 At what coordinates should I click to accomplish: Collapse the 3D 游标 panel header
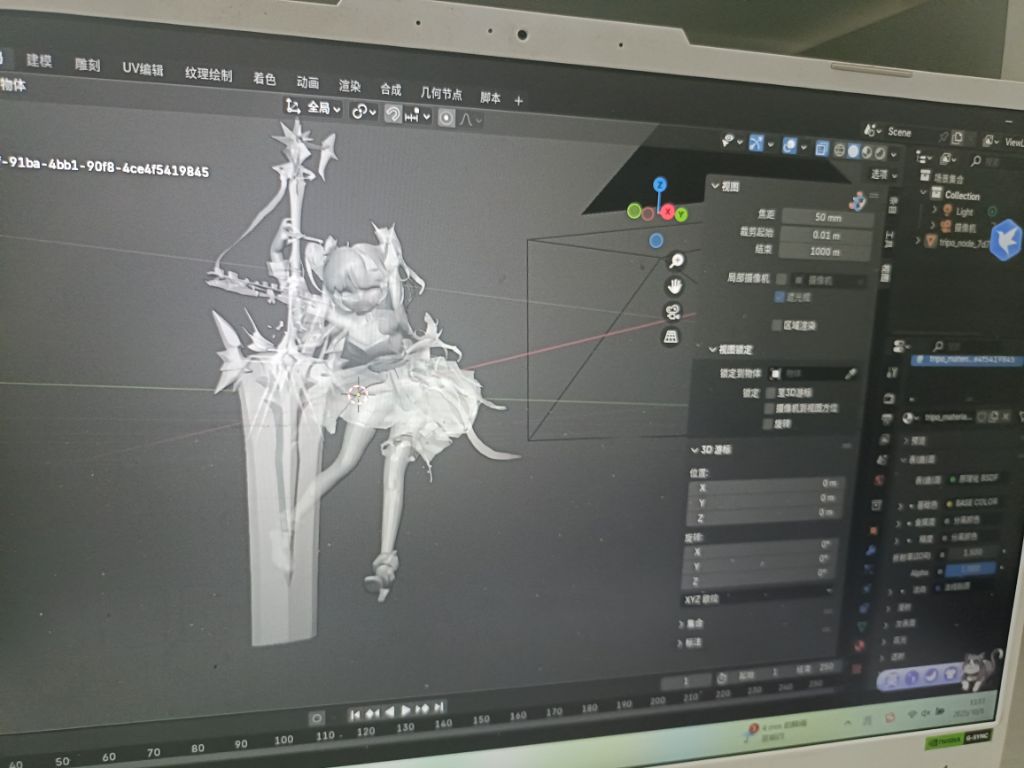(712, 450)
